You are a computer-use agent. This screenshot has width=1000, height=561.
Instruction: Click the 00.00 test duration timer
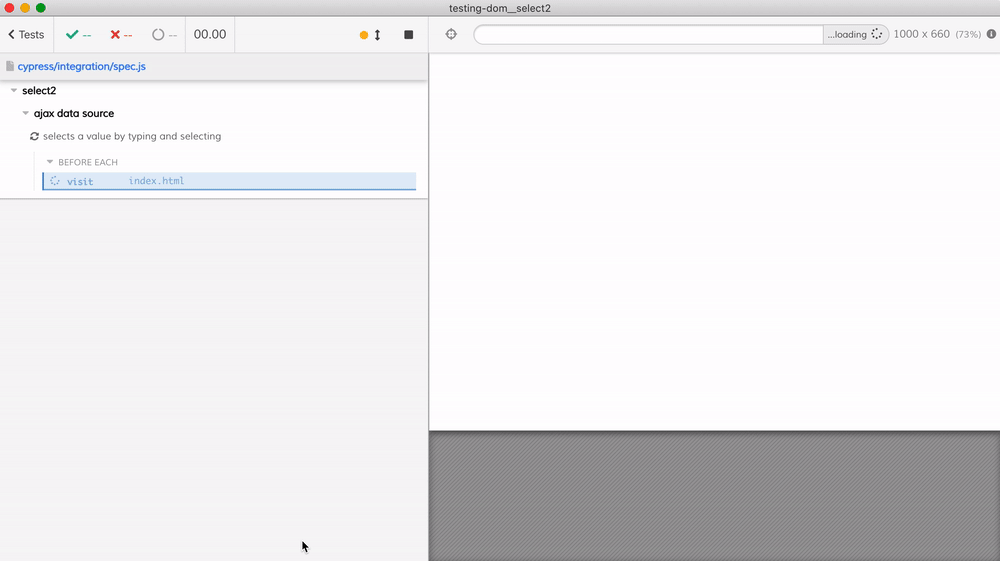[210, 34]
